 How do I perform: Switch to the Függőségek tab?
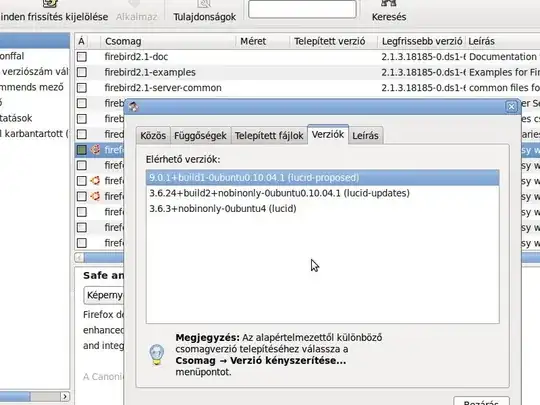pos(200,136)
